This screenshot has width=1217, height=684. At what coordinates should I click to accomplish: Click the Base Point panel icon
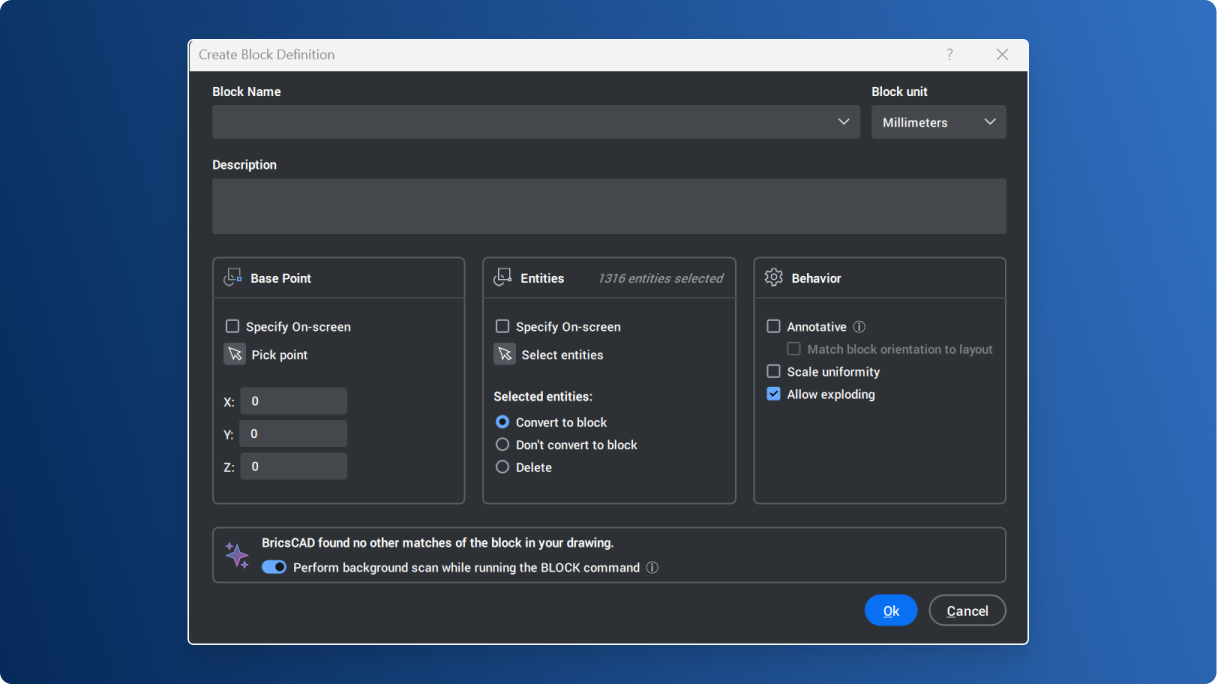(232, 277)
